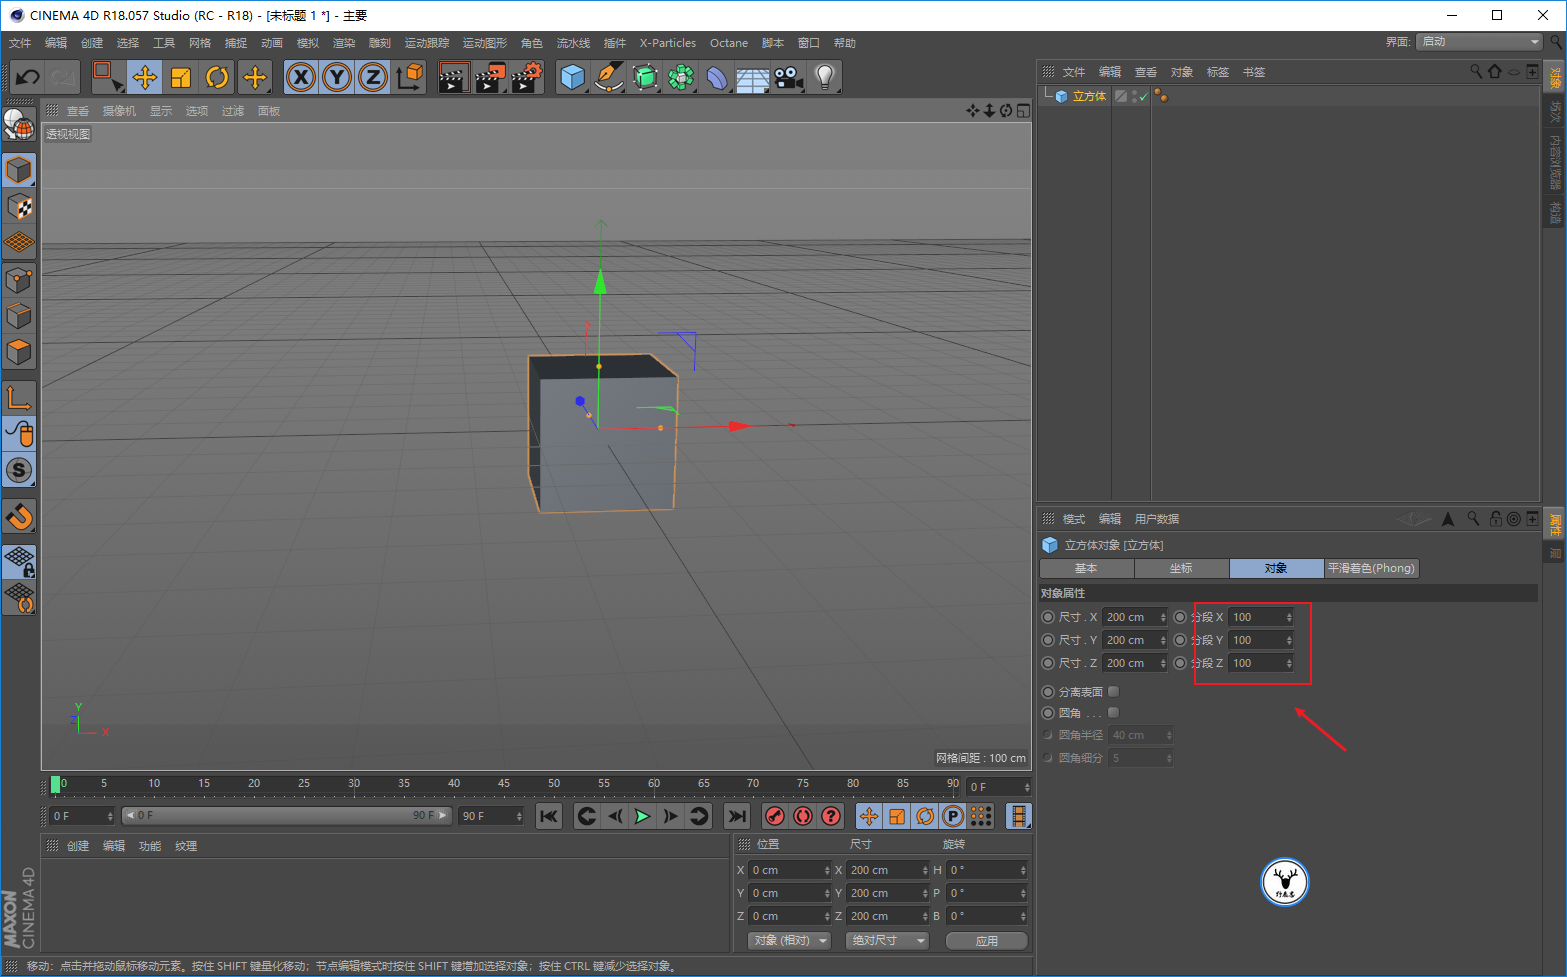Screen dimensions: 1567x977
Task: Click the timeline frame 0 green marker
Action: pos(55,784)
